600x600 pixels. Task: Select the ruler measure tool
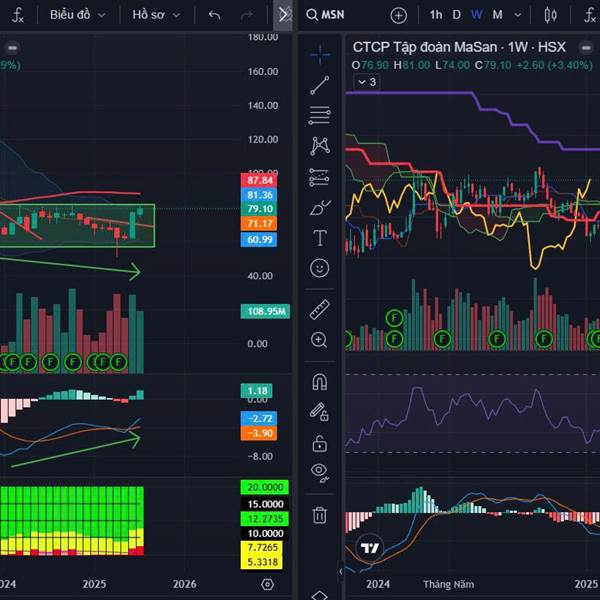320,310
